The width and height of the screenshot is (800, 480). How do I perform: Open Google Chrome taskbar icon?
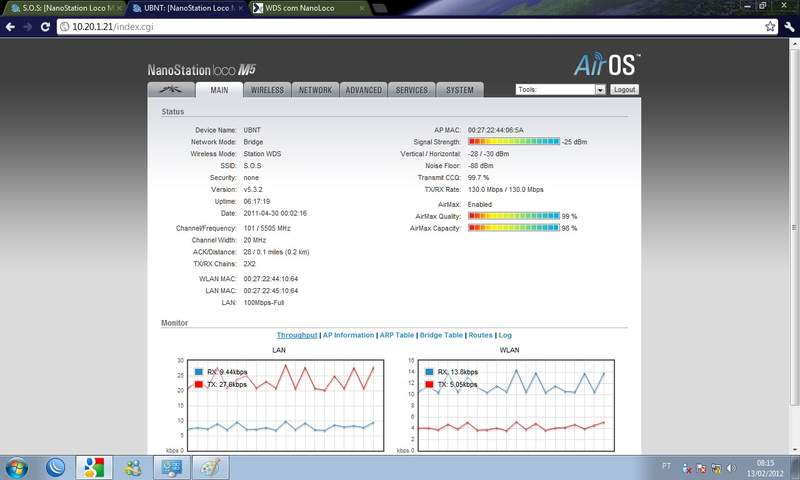tap(94, 467)
